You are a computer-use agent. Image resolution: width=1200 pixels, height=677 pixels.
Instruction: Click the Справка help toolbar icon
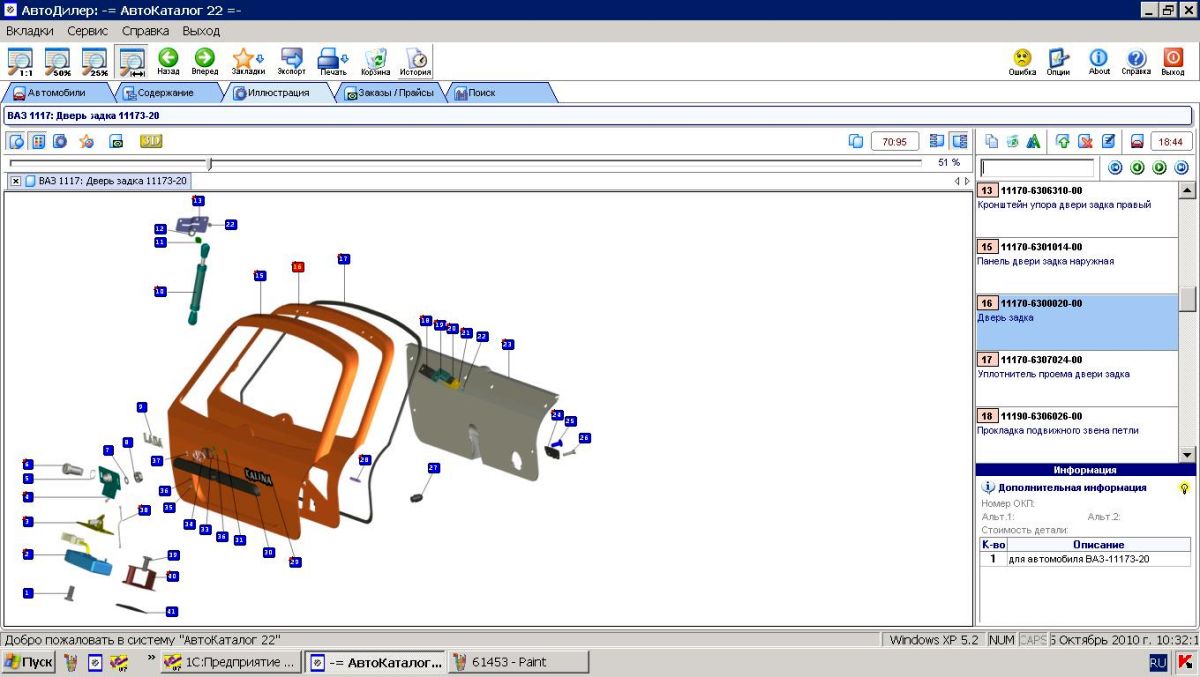point(1136,62)
